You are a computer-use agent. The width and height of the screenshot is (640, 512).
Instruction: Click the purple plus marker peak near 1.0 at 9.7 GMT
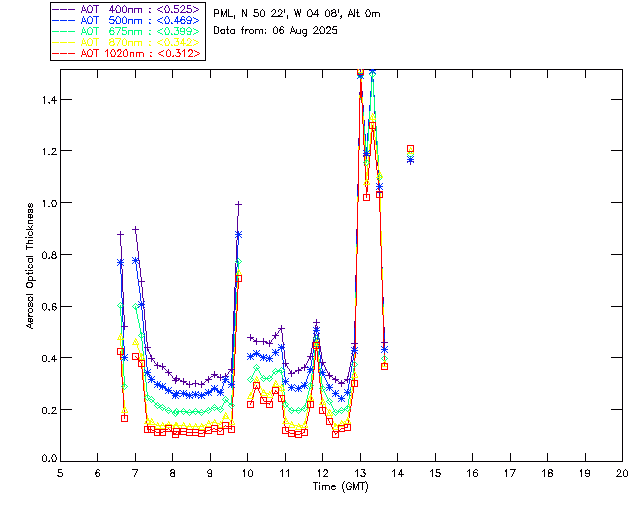(239, 204)
